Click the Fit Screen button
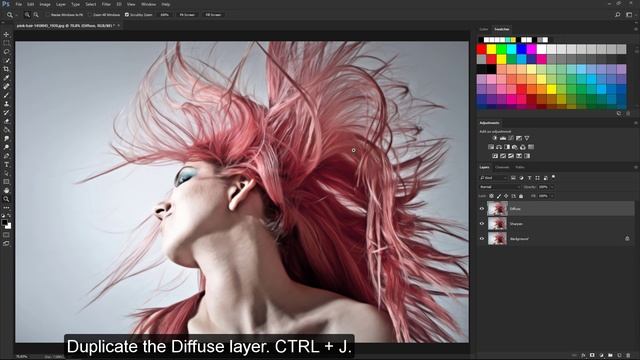 coord(187,15)
